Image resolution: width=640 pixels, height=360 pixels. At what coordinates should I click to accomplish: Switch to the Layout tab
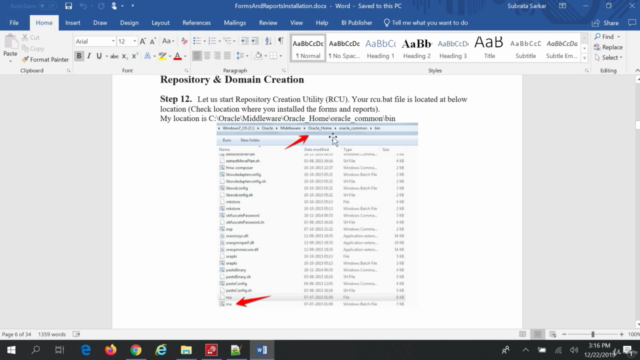click(x=160, y=23)
